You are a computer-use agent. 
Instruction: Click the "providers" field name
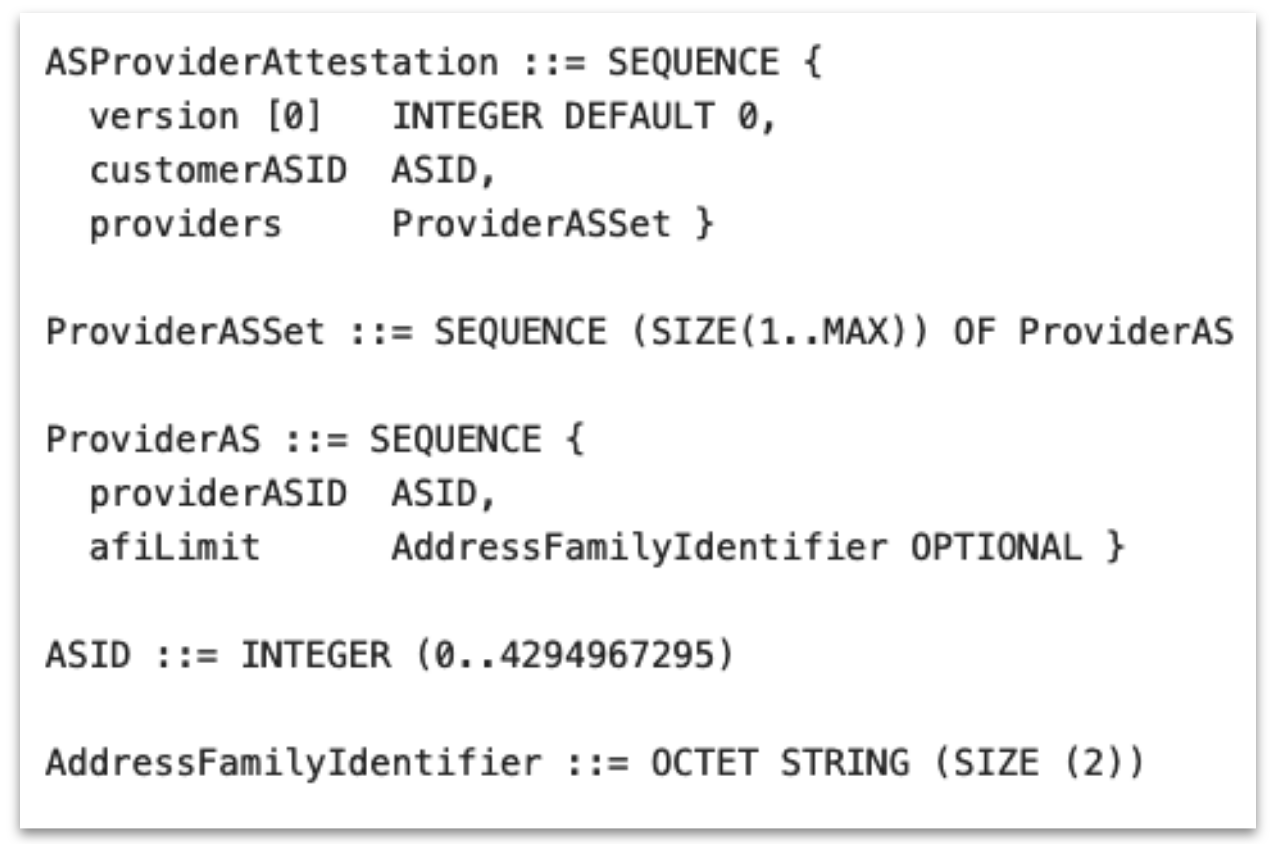(186, 225)
